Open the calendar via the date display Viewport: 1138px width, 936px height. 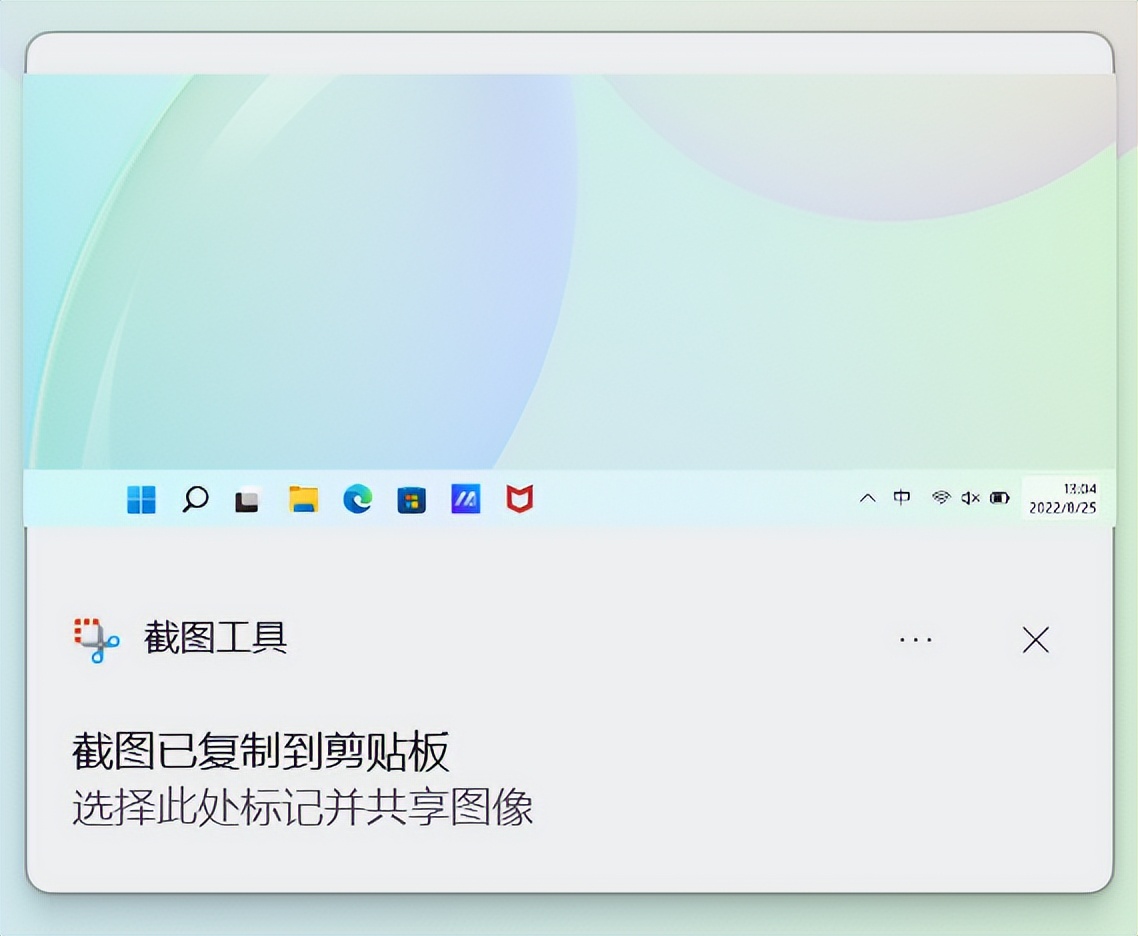(x=1060, y=497)
